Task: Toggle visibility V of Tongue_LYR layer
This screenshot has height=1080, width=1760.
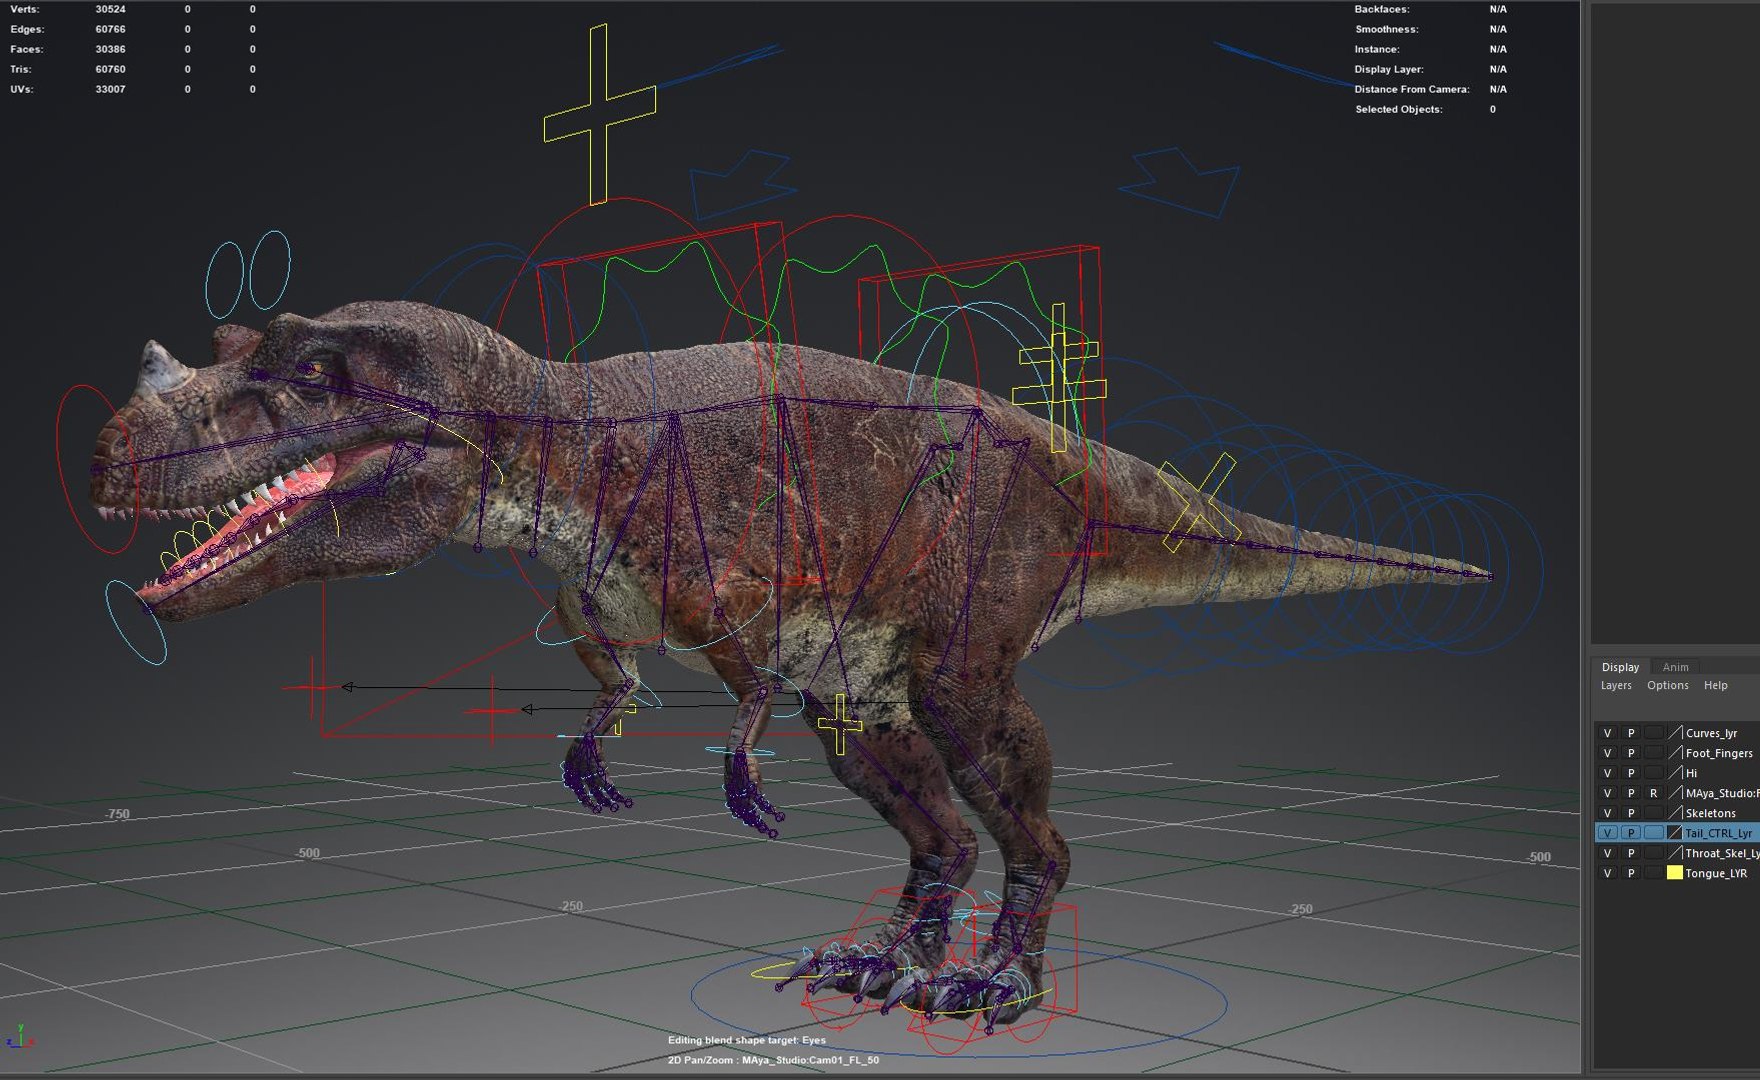Action: click(x=1607, y=873)
